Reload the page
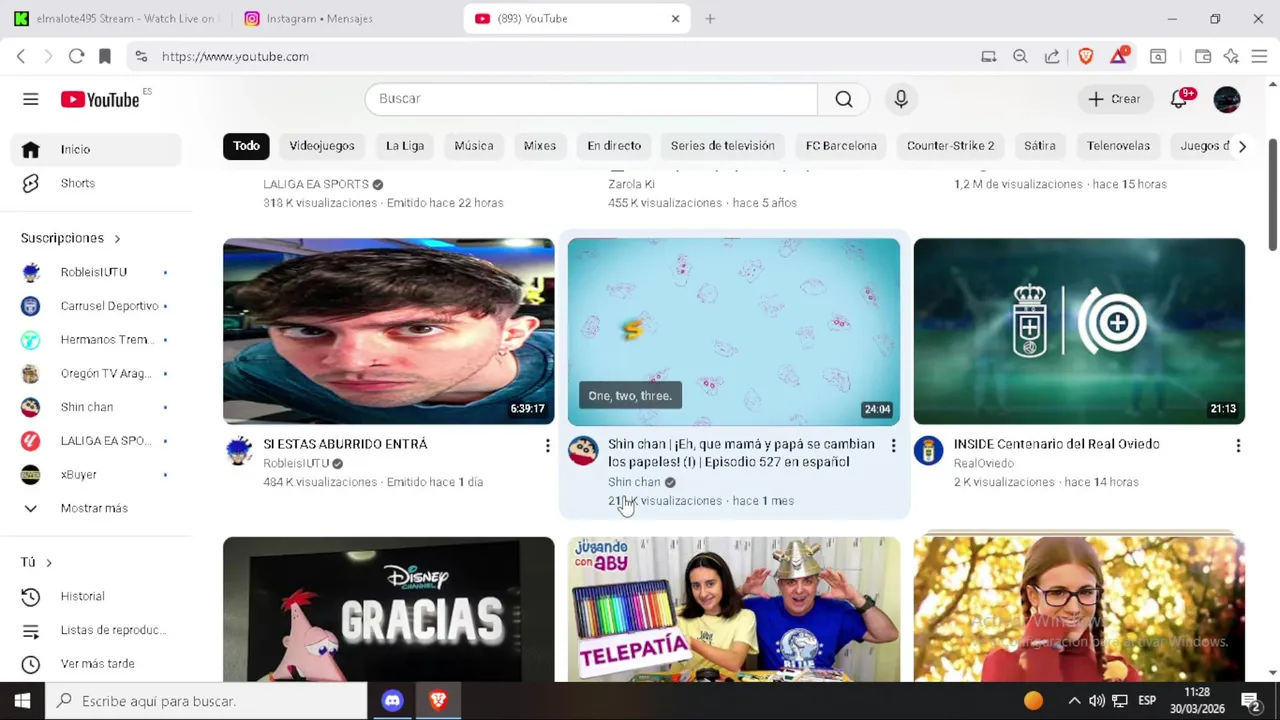 (x=76, y=56)
